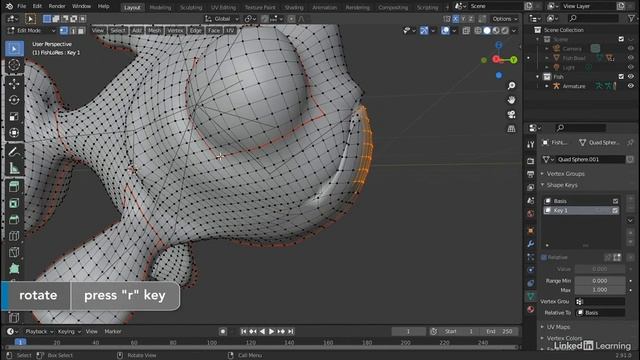This screenshot has width=640, height=360.
Task: Open the Render menu
Action: tap(57, 6)
